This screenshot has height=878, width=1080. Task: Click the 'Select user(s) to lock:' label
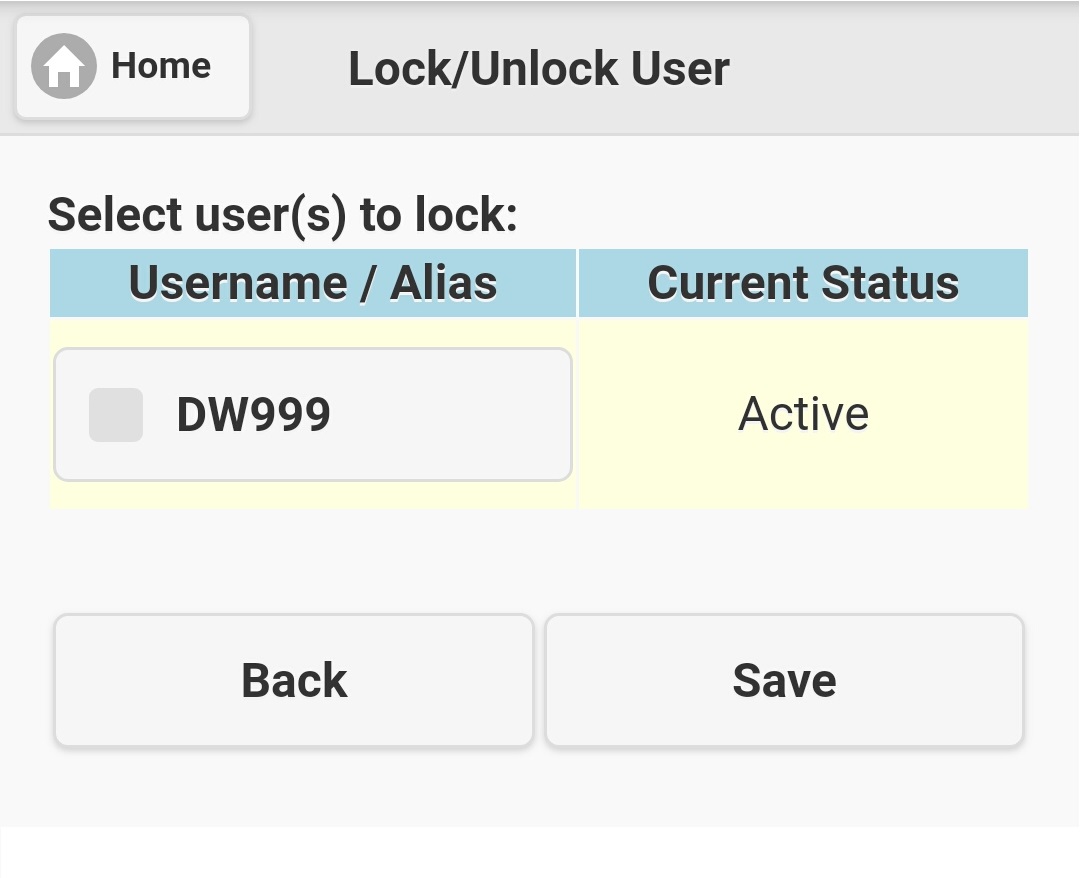tap(283, 214)
